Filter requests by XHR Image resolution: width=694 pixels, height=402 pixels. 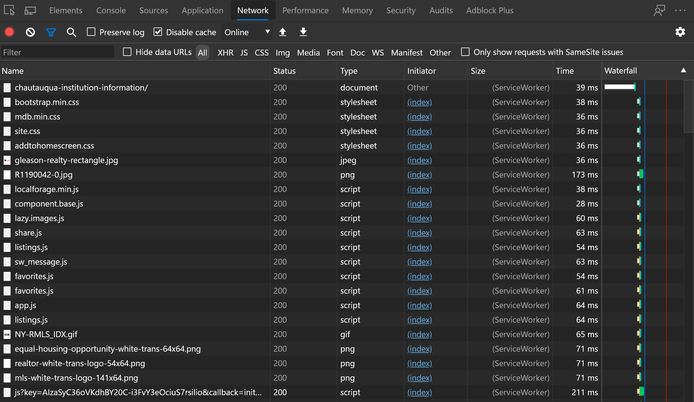coord(225,52)
